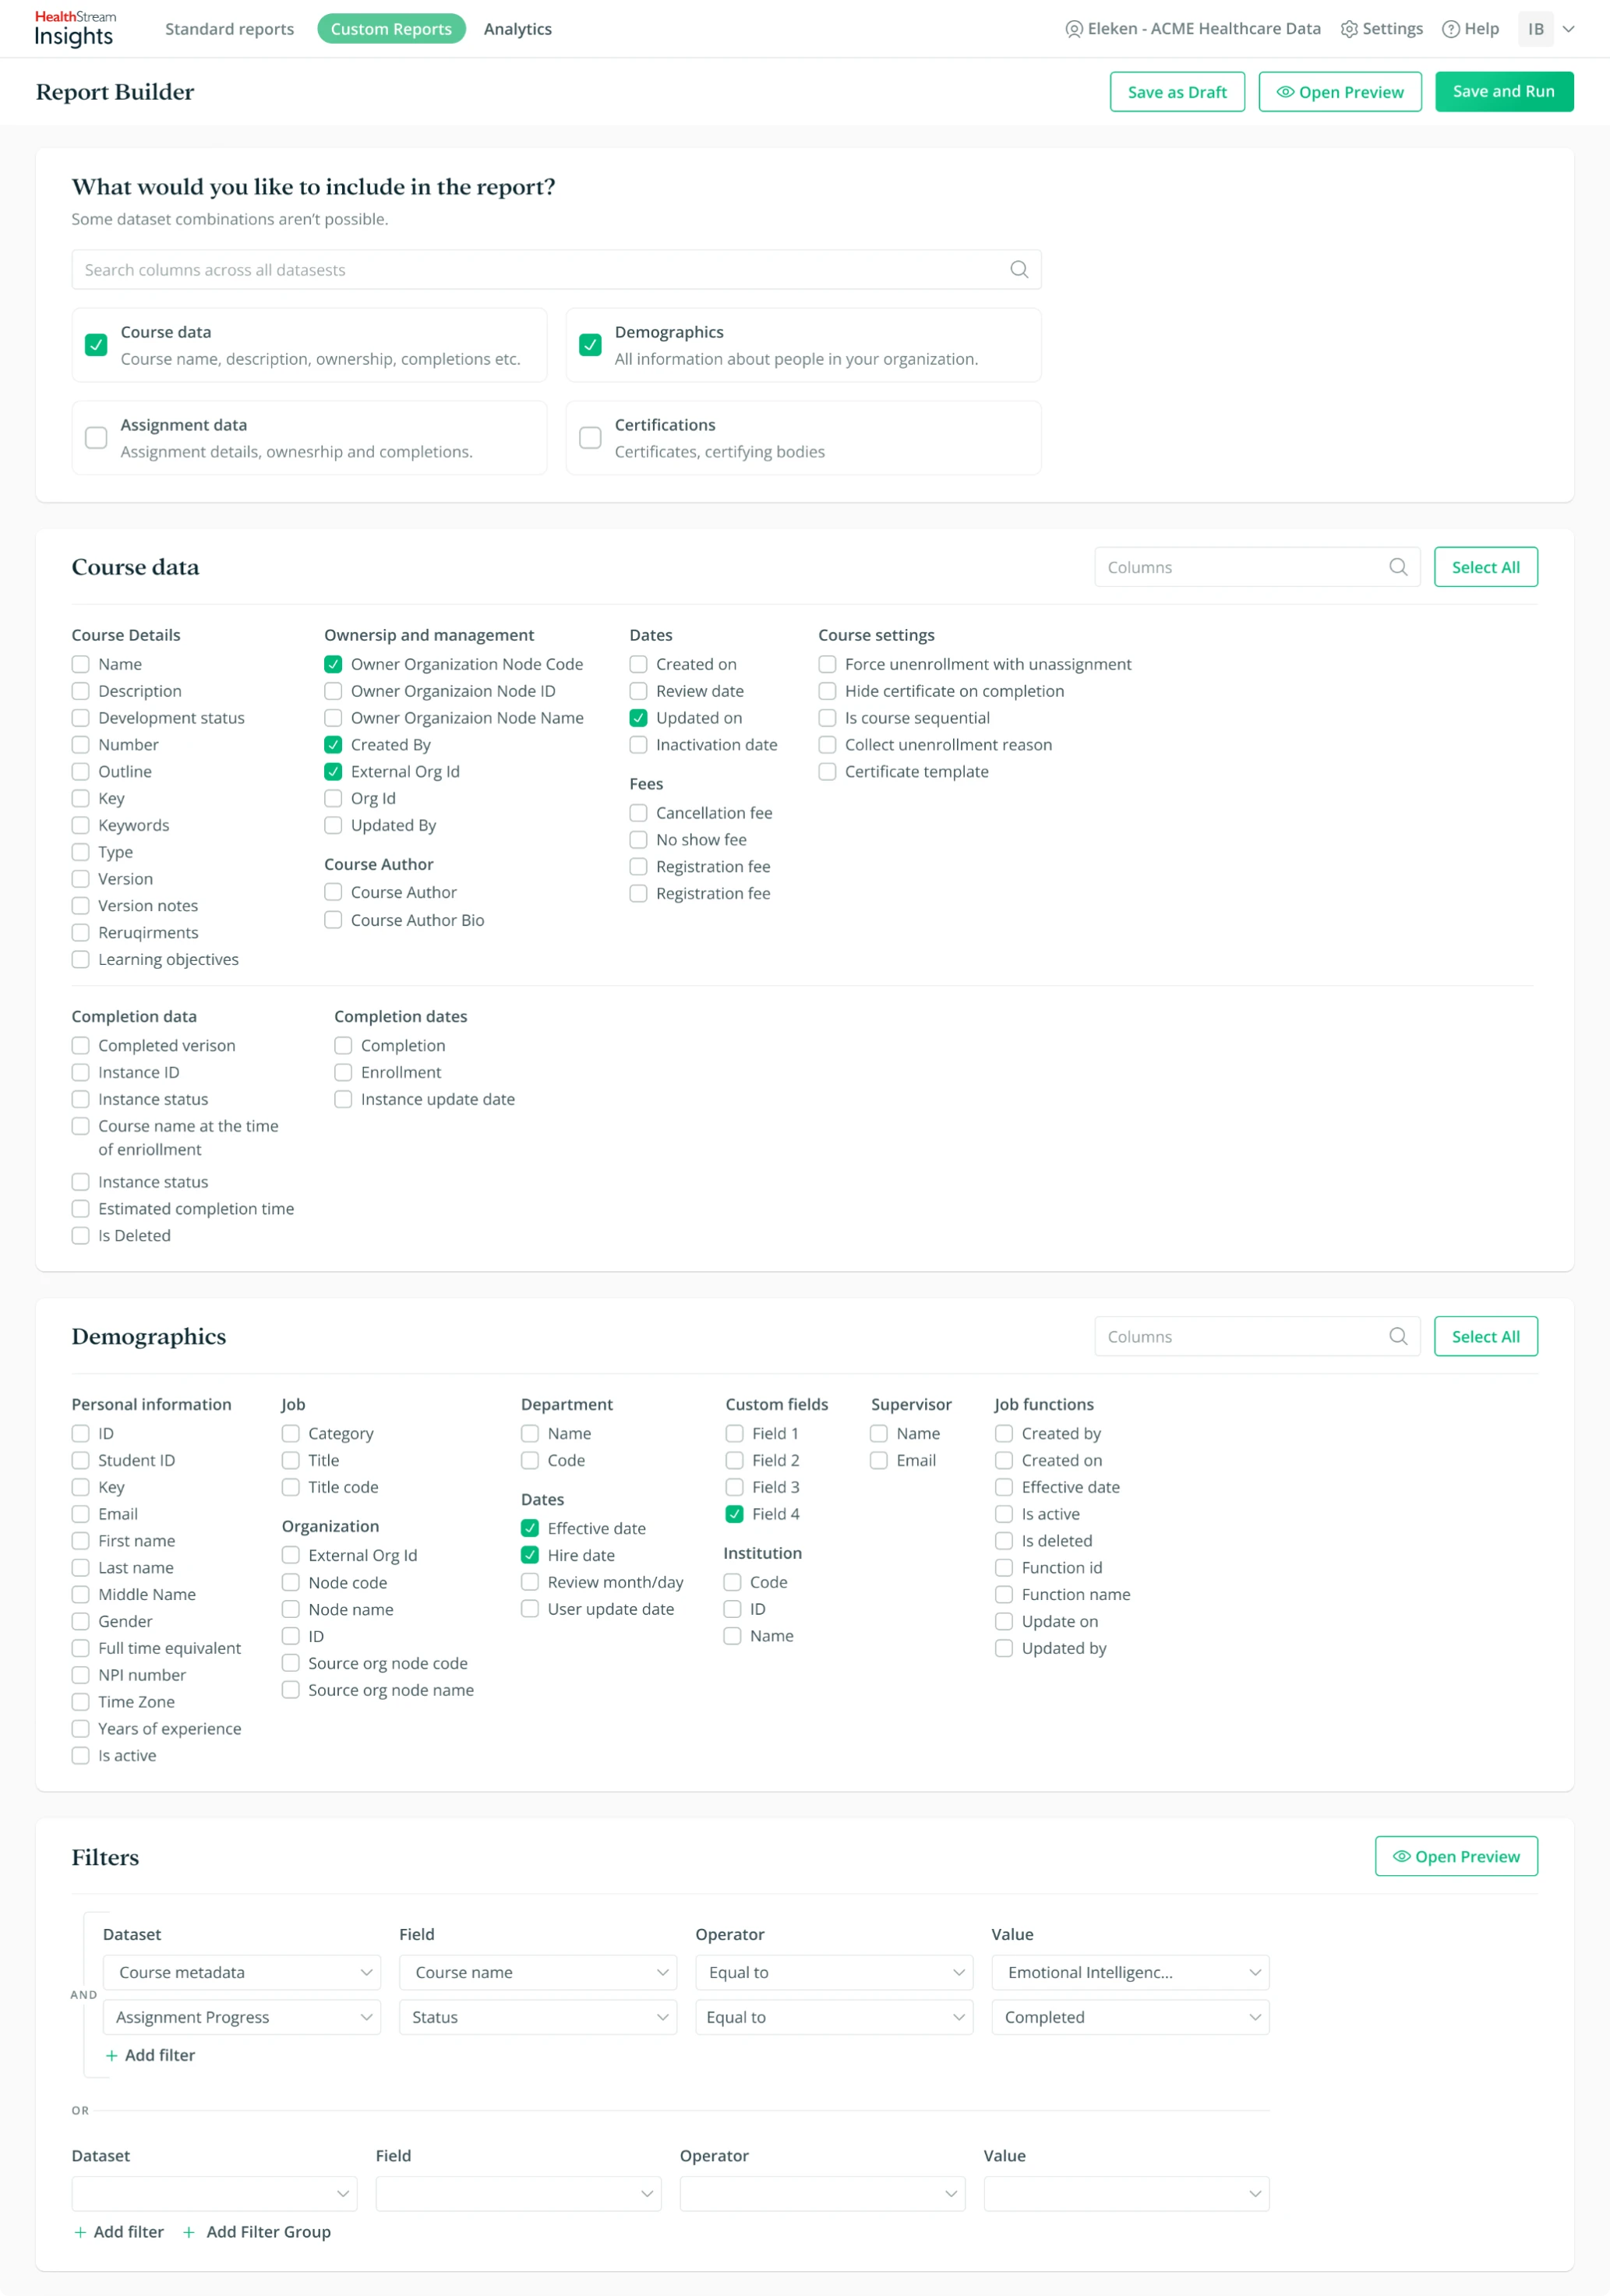Click the user avatar icon next to Eleken
Screen dimensions: 1610x2296
tap(1073, 28)
